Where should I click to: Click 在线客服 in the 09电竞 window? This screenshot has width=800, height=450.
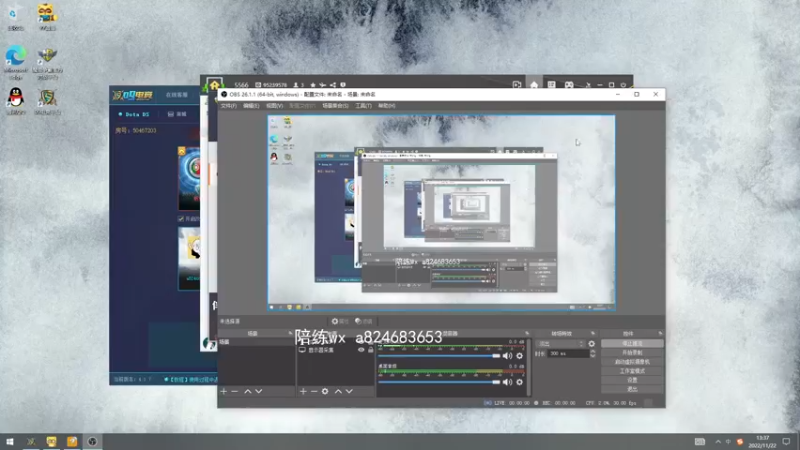[177, 95]
